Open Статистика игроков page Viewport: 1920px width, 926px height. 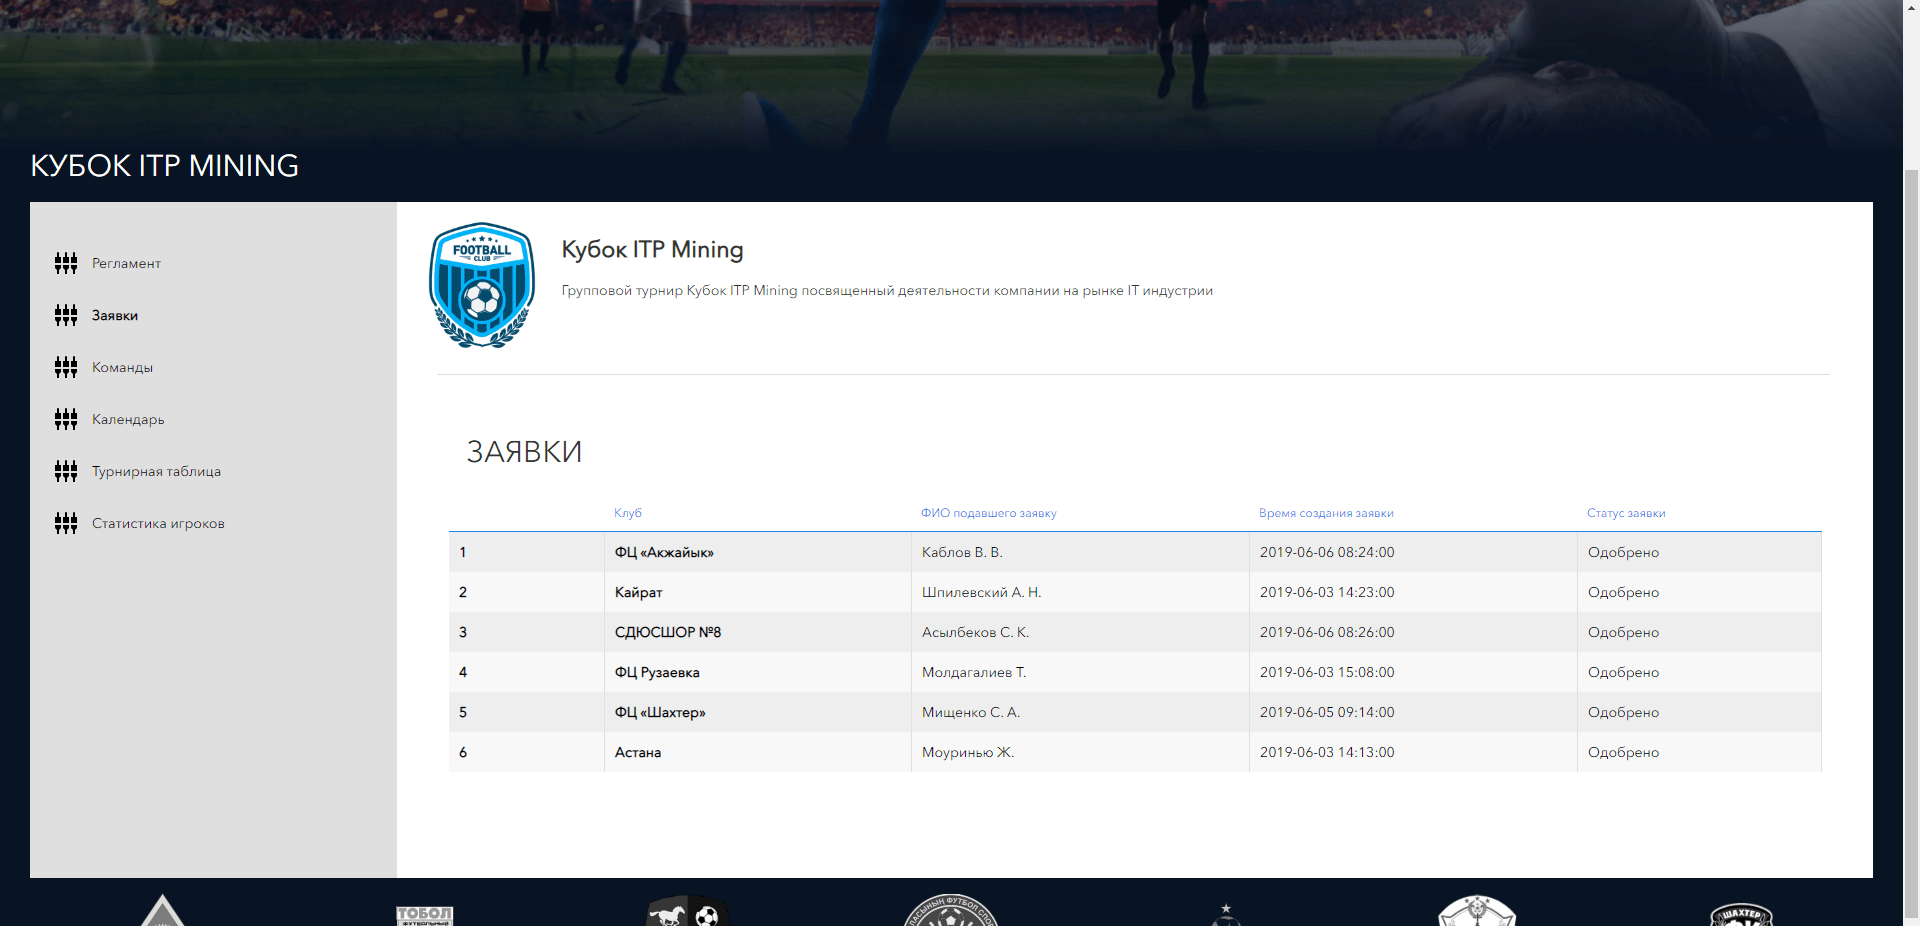[158, 523]
